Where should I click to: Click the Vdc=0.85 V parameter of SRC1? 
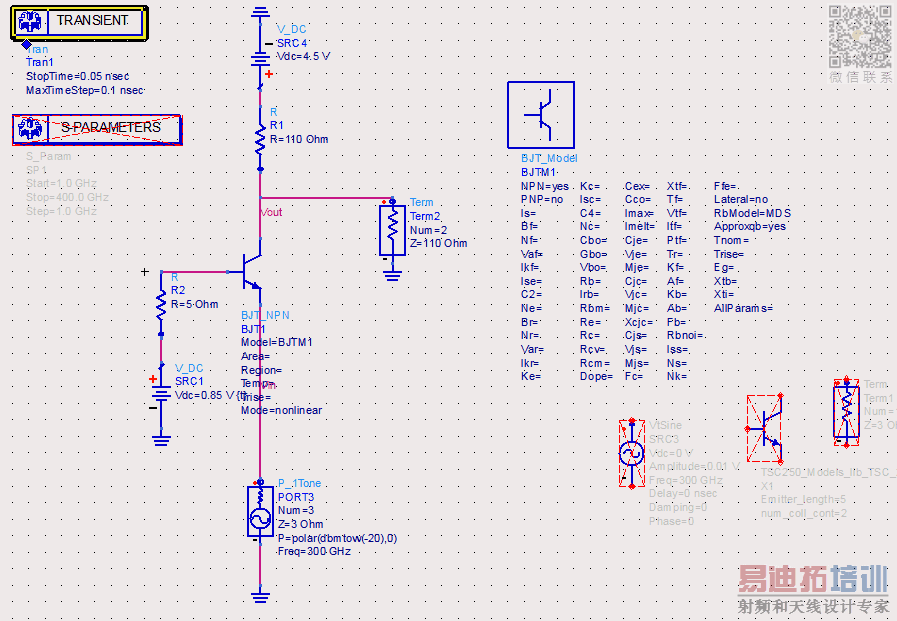[207, 395]
